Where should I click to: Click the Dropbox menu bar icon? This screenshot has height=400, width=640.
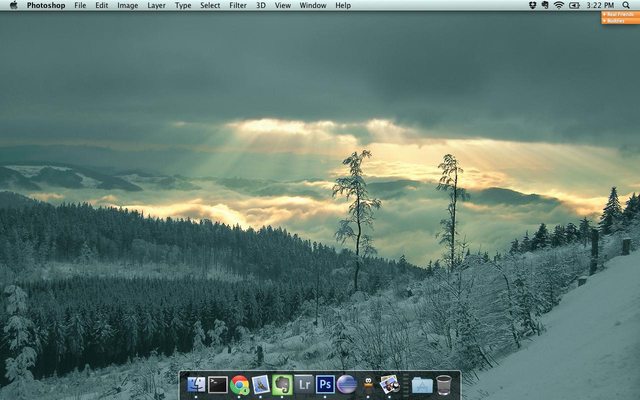(532, 5)
